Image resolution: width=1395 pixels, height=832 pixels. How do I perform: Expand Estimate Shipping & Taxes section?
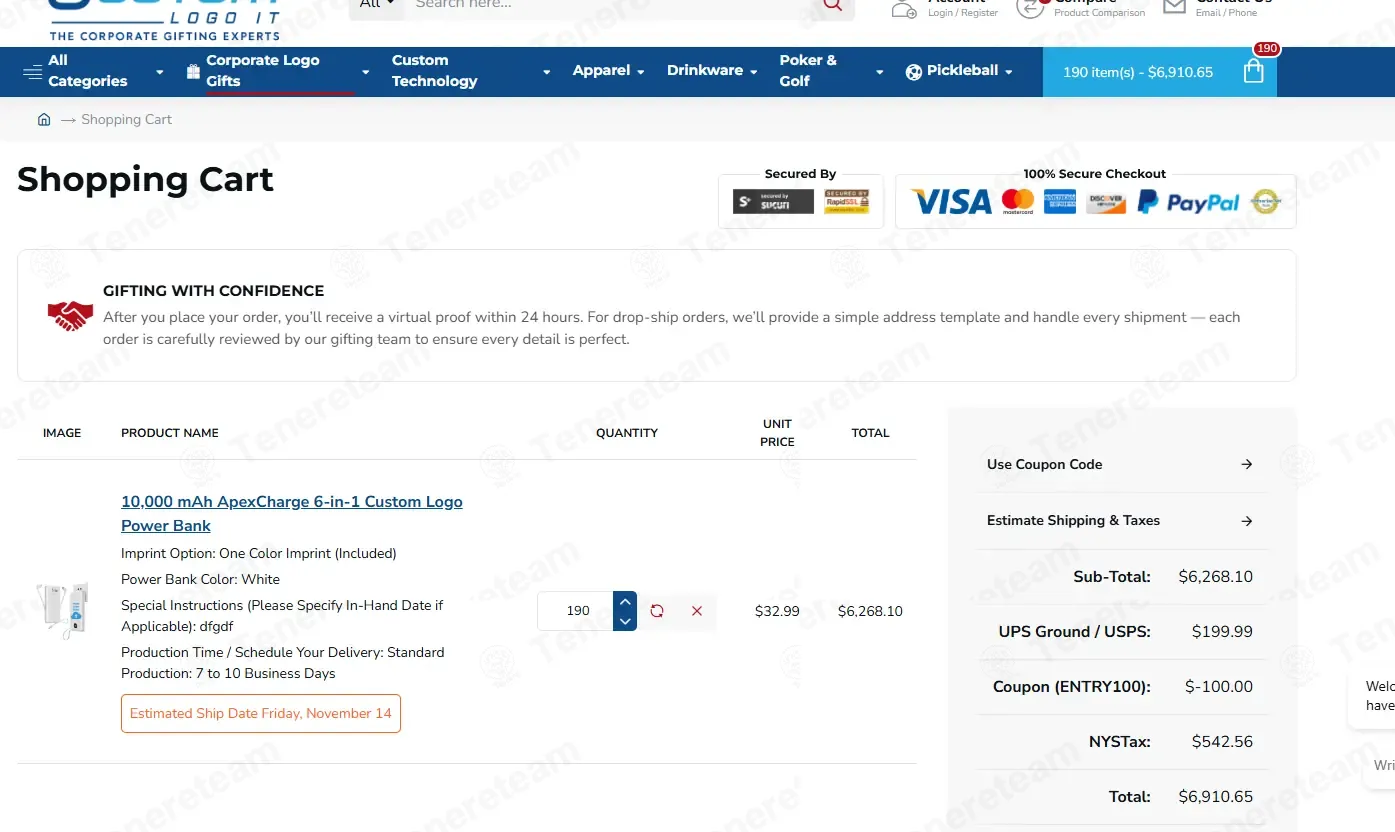click(1121, 520)
